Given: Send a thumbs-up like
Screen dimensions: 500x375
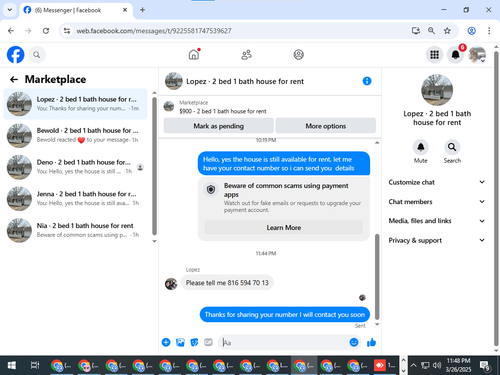Looking at the screenshot, I should 371,342.
